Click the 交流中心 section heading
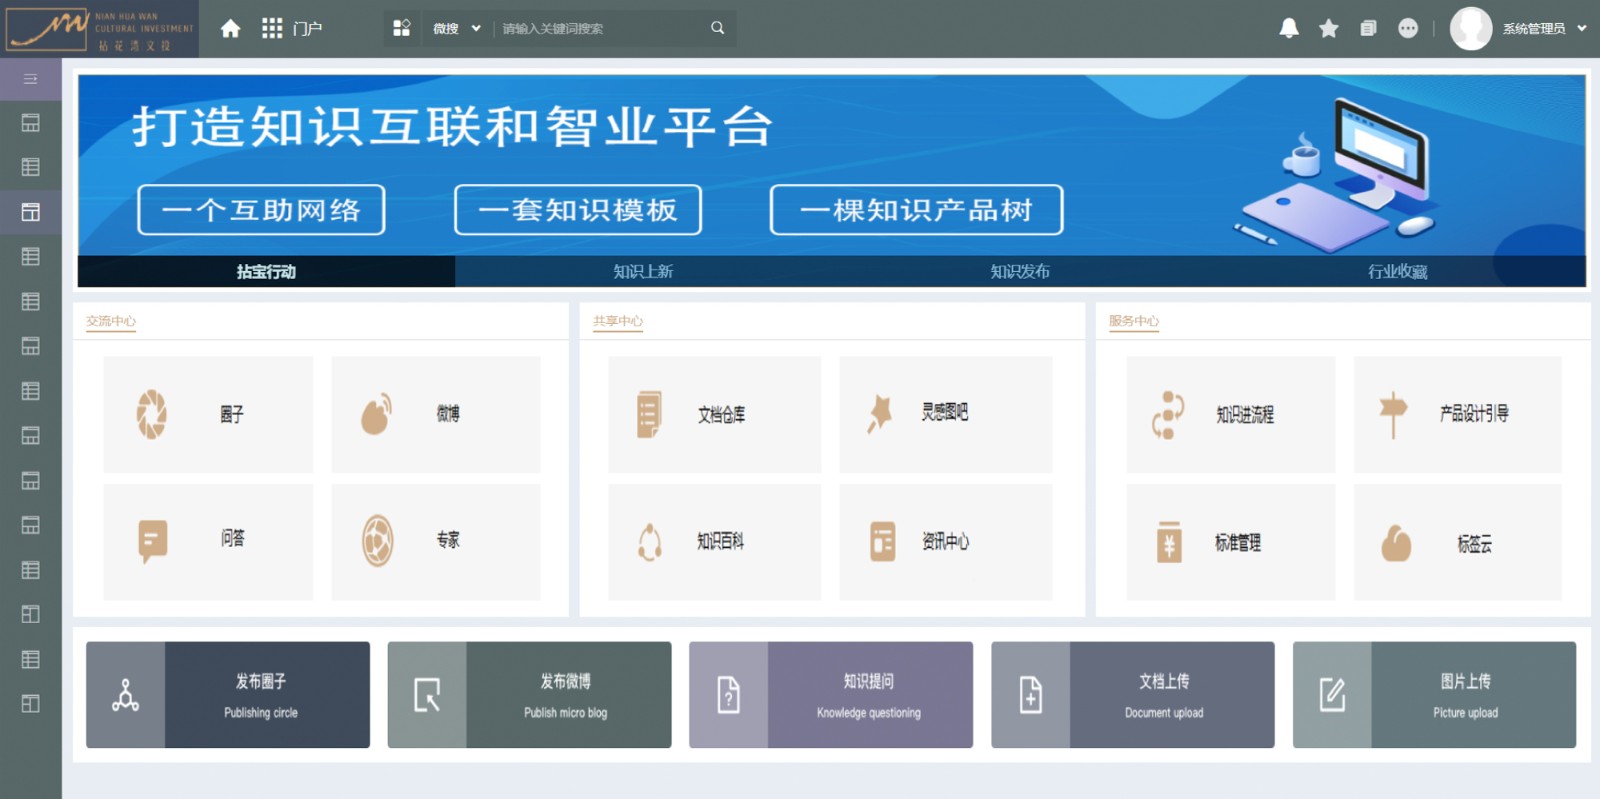1600x799 pixels. pos(111,321)
